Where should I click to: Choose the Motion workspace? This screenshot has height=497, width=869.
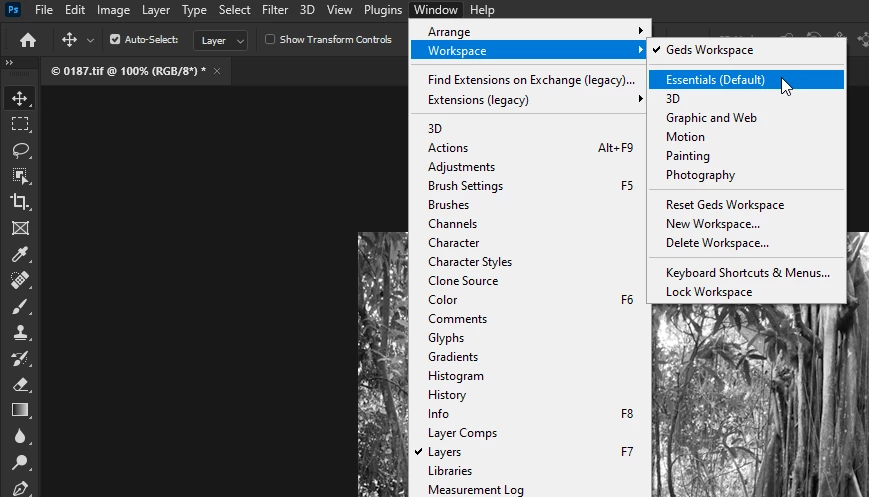pyautogui.click(x=747, y=137)
